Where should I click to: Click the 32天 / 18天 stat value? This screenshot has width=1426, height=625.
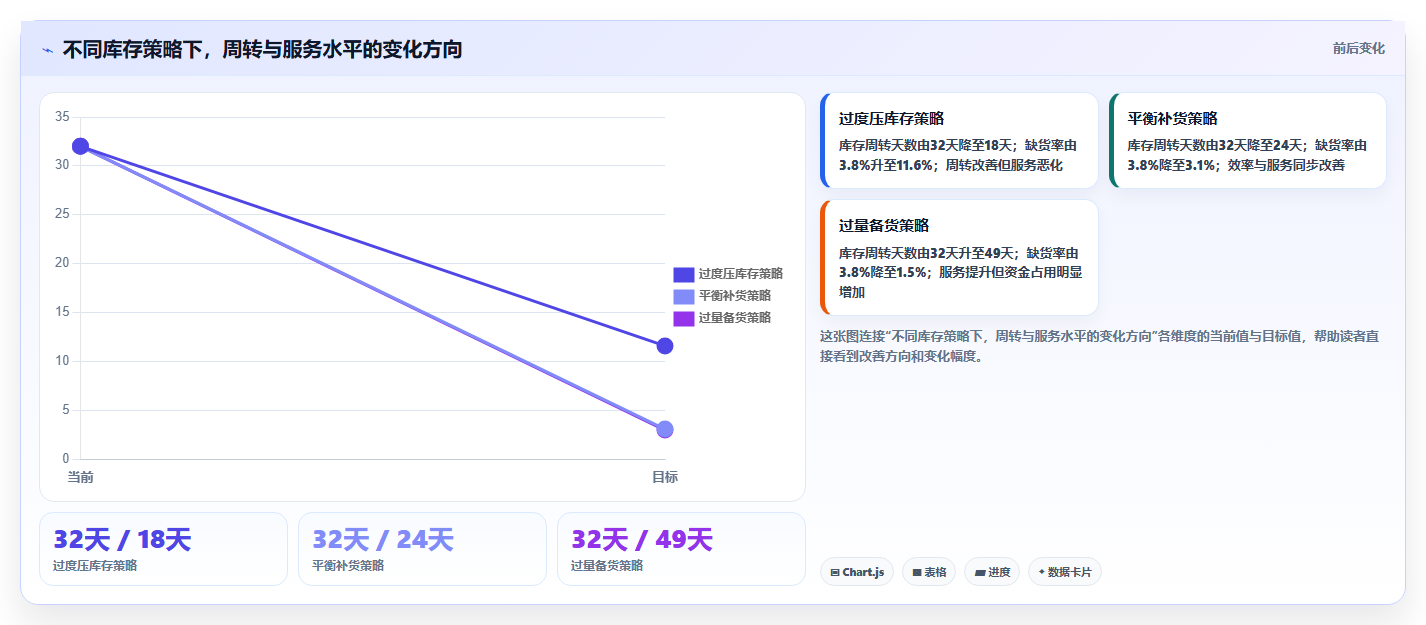(x=122, y=539)
